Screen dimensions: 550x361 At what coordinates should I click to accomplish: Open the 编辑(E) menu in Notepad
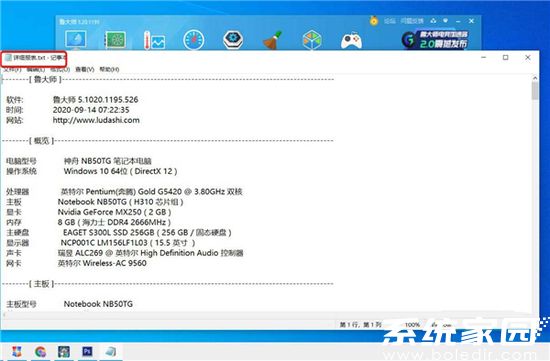tap(35, 69)
